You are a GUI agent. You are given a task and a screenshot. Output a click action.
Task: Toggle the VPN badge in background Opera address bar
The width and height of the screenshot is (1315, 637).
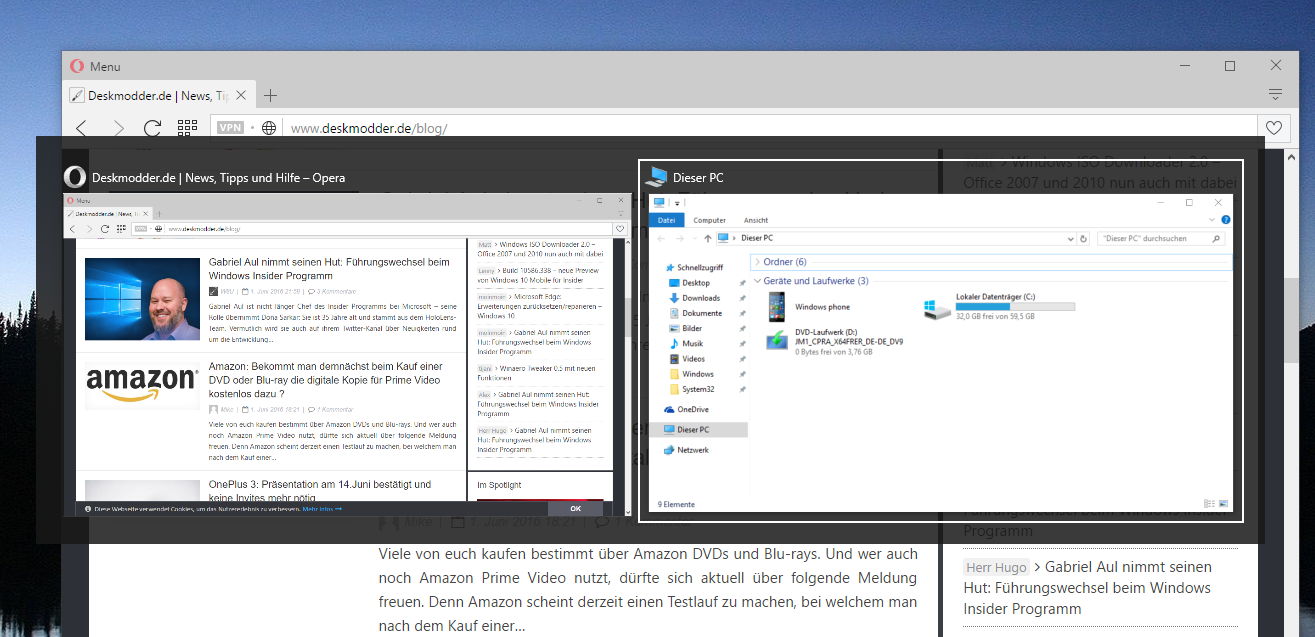point(231,128)
